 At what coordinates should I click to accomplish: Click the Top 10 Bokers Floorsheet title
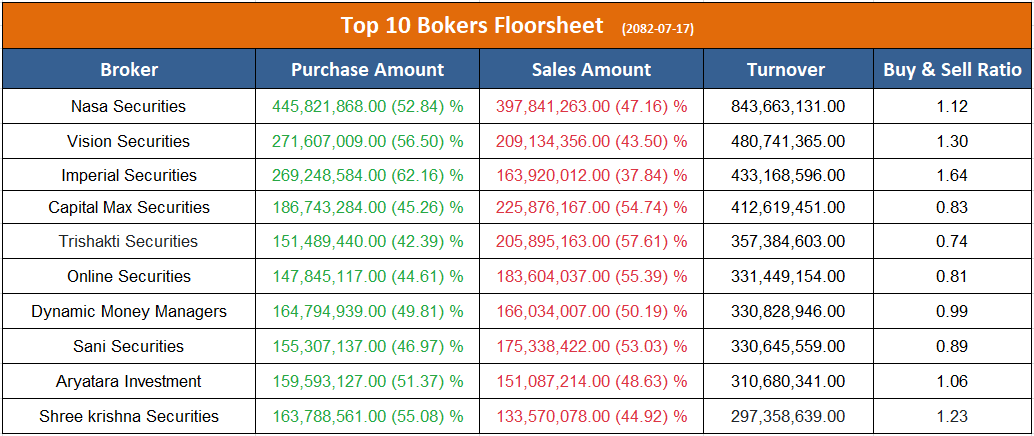(473, 25)
